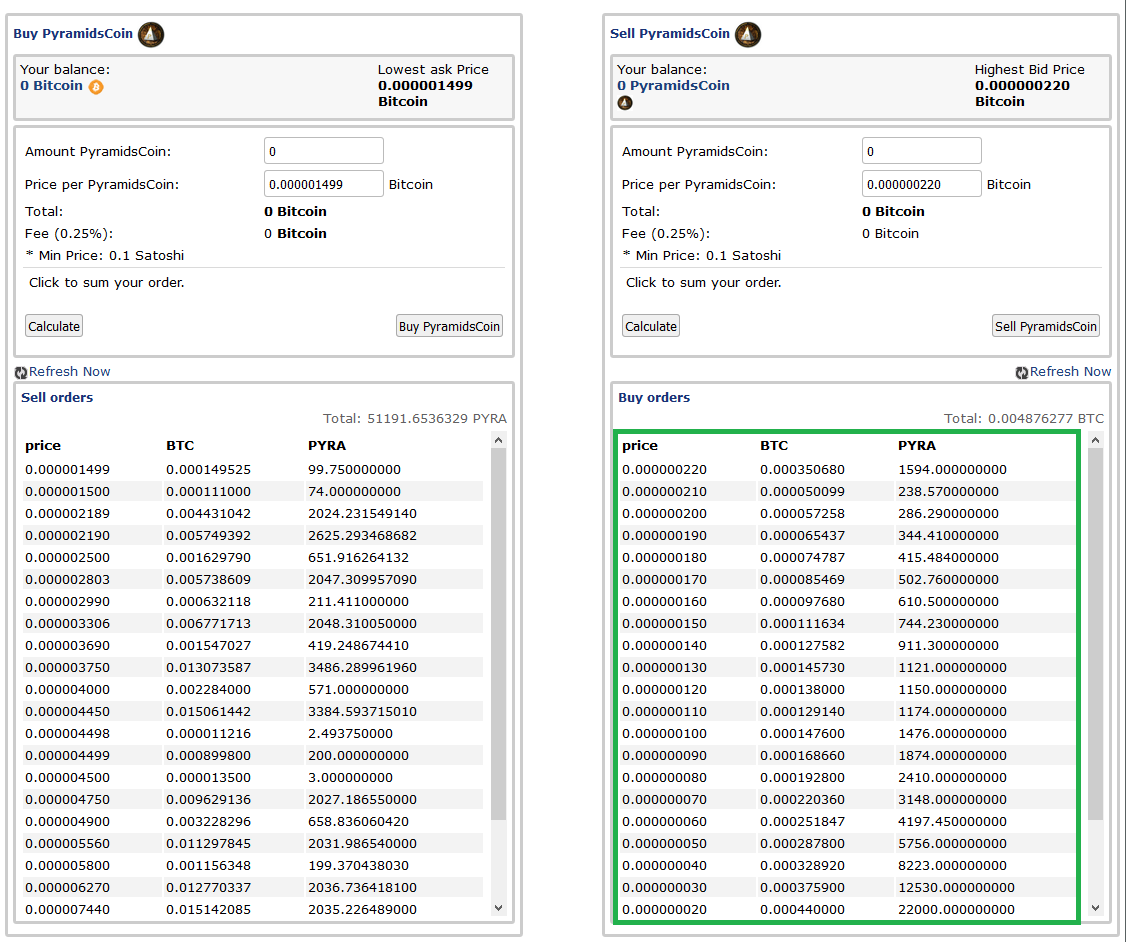Select buy order at price 0.000000190
Viewport: 1126px width, 942px height.
[x=848, y=536]
